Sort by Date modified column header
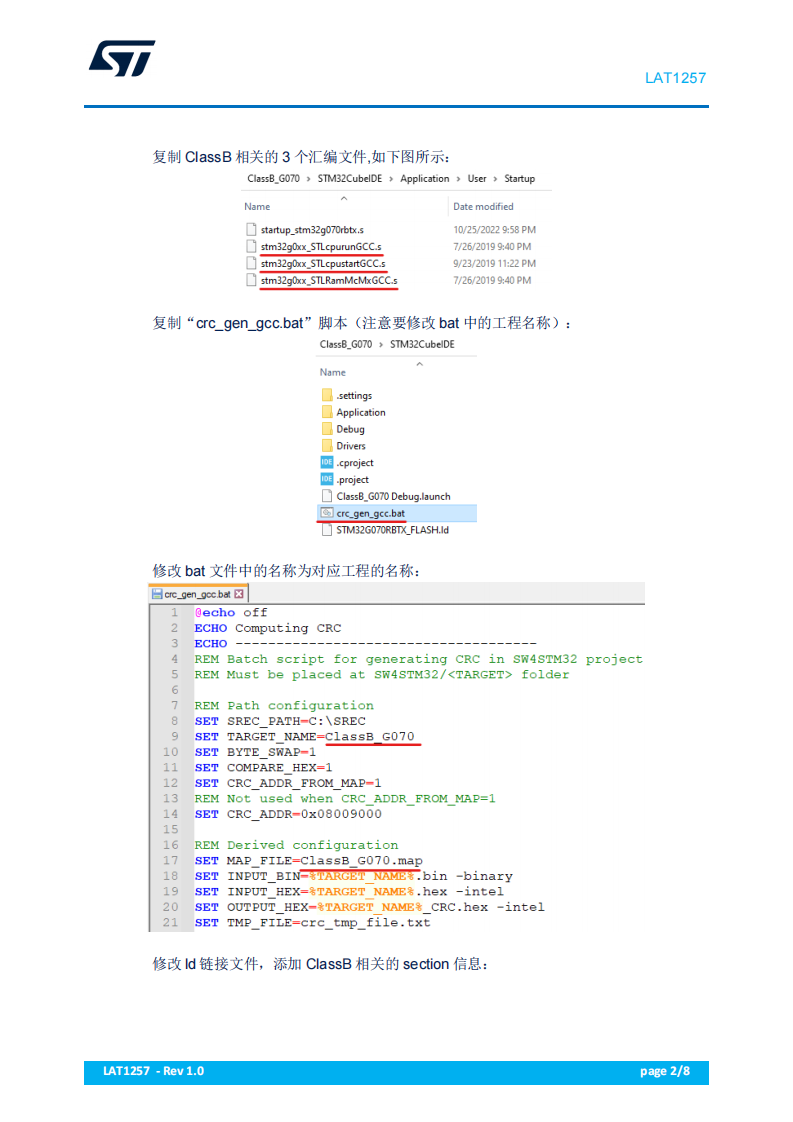 pyautogui.click(x=483, y=207)
